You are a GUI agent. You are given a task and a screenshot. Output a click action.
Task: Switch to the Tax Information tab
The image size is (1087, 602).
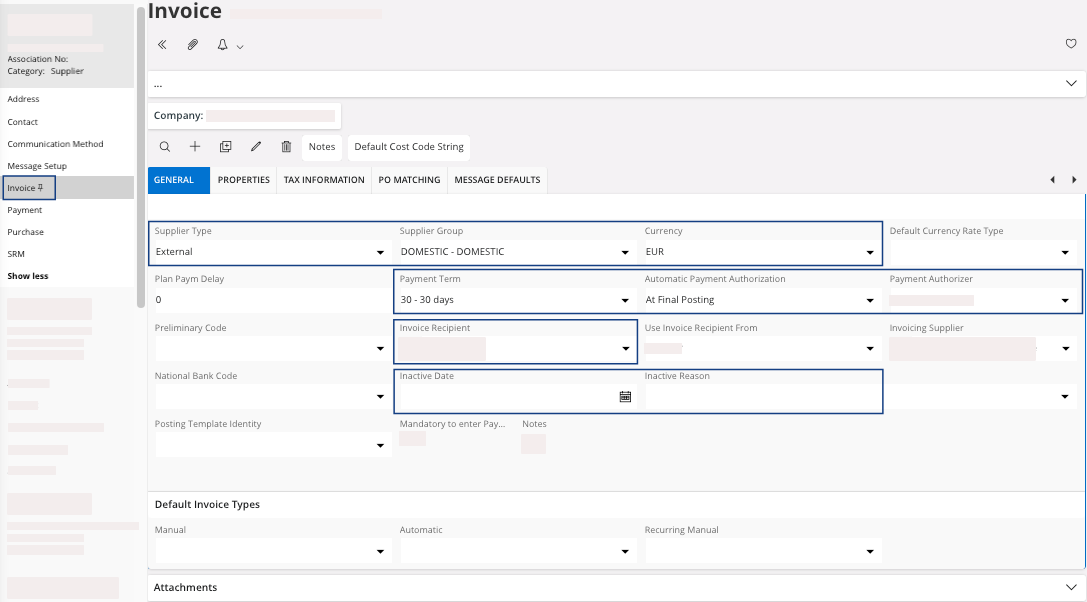pos(324,180)
